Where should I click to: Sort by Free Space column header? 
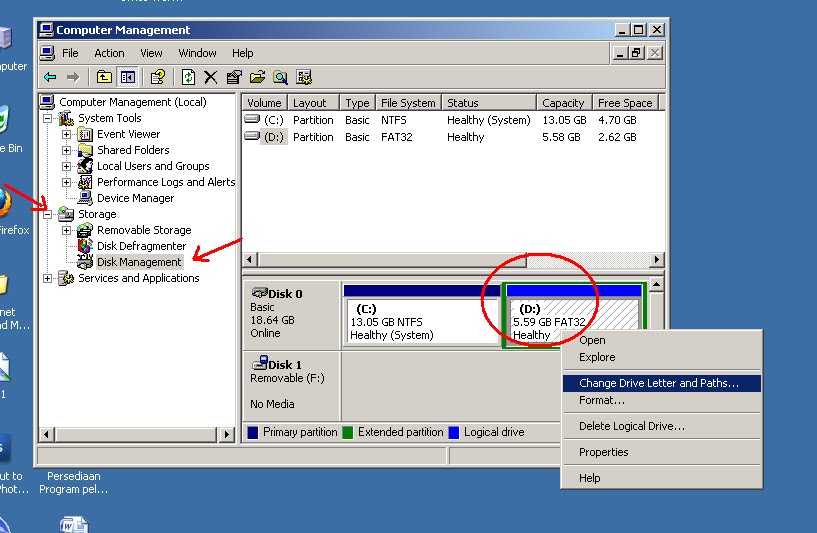point(625,103)
